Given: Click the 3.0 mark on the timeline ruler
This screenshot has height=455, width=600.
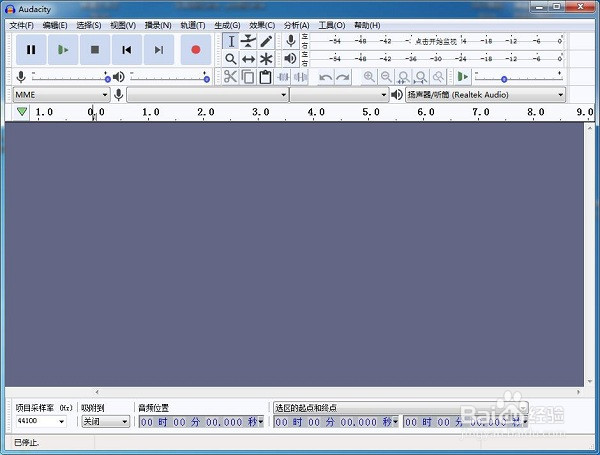Looking at the screenshot, I should point(261,112).
